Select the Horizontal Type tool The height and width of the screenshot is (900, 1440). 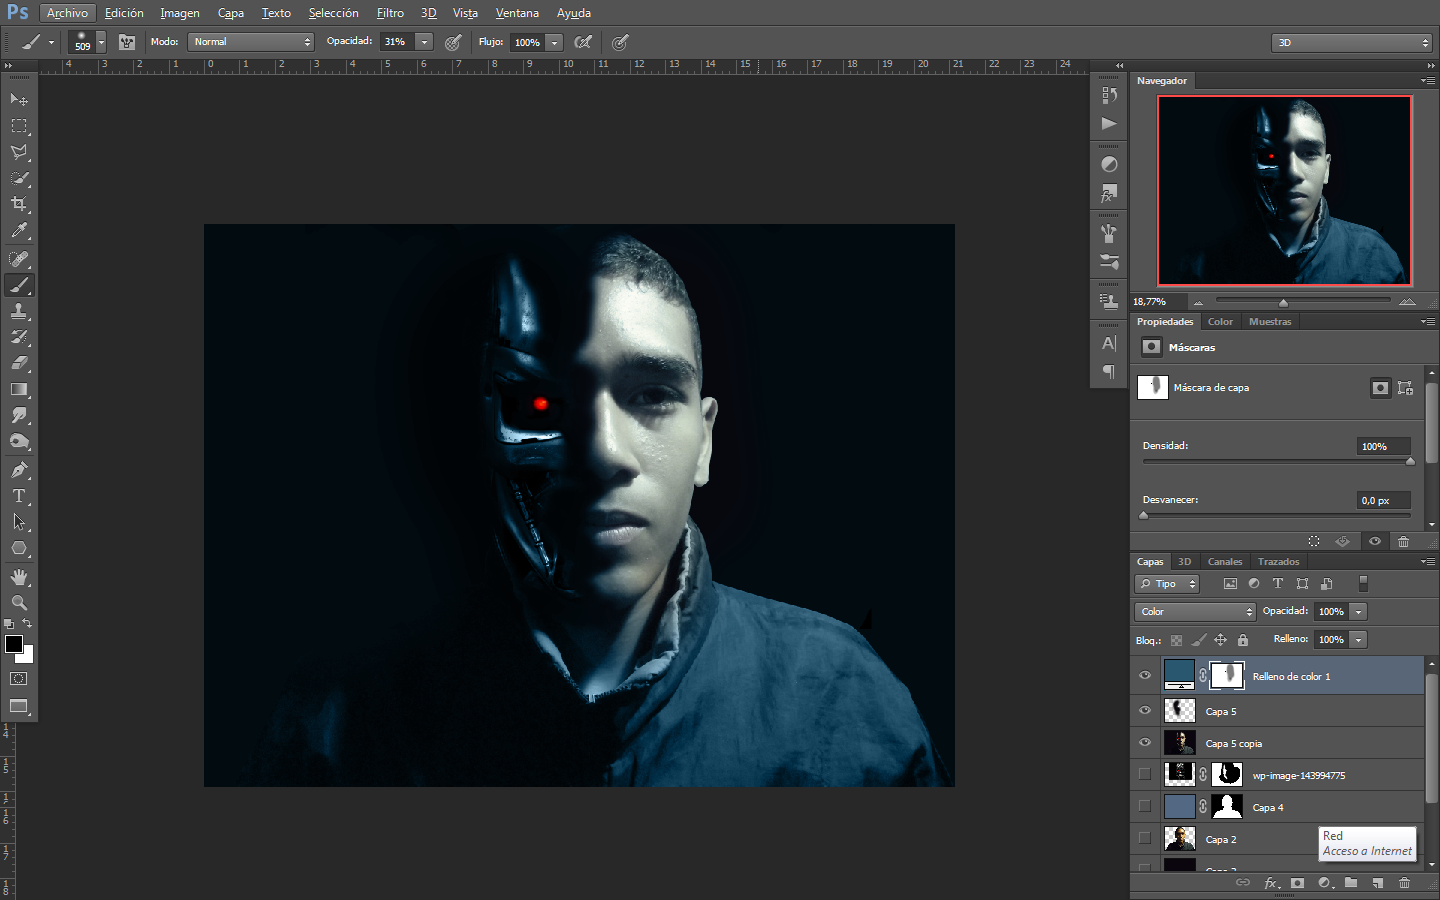pyautogui.click(x=19, y=496)
